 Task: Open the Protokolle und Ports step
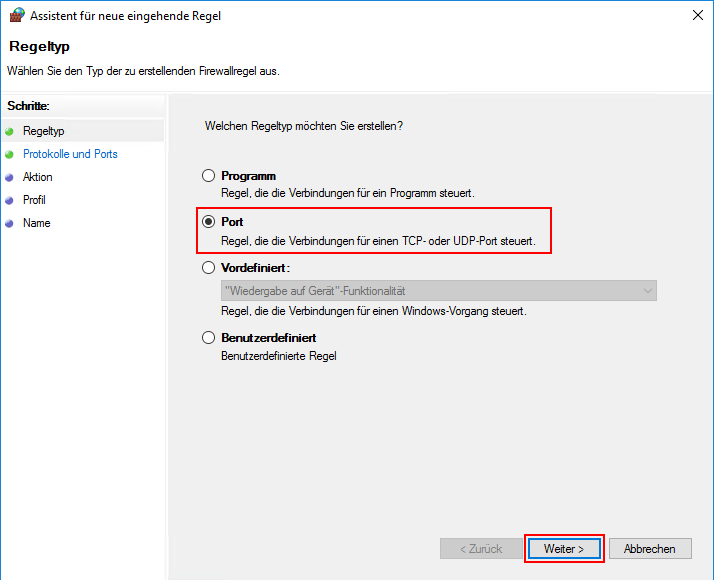coord(70,154)
